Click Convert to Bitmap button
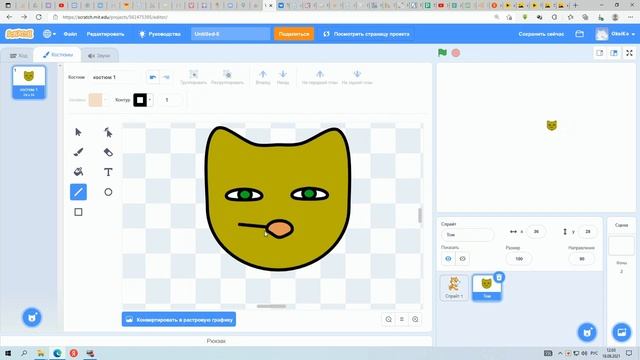640x360 pixels. (179, 319)
